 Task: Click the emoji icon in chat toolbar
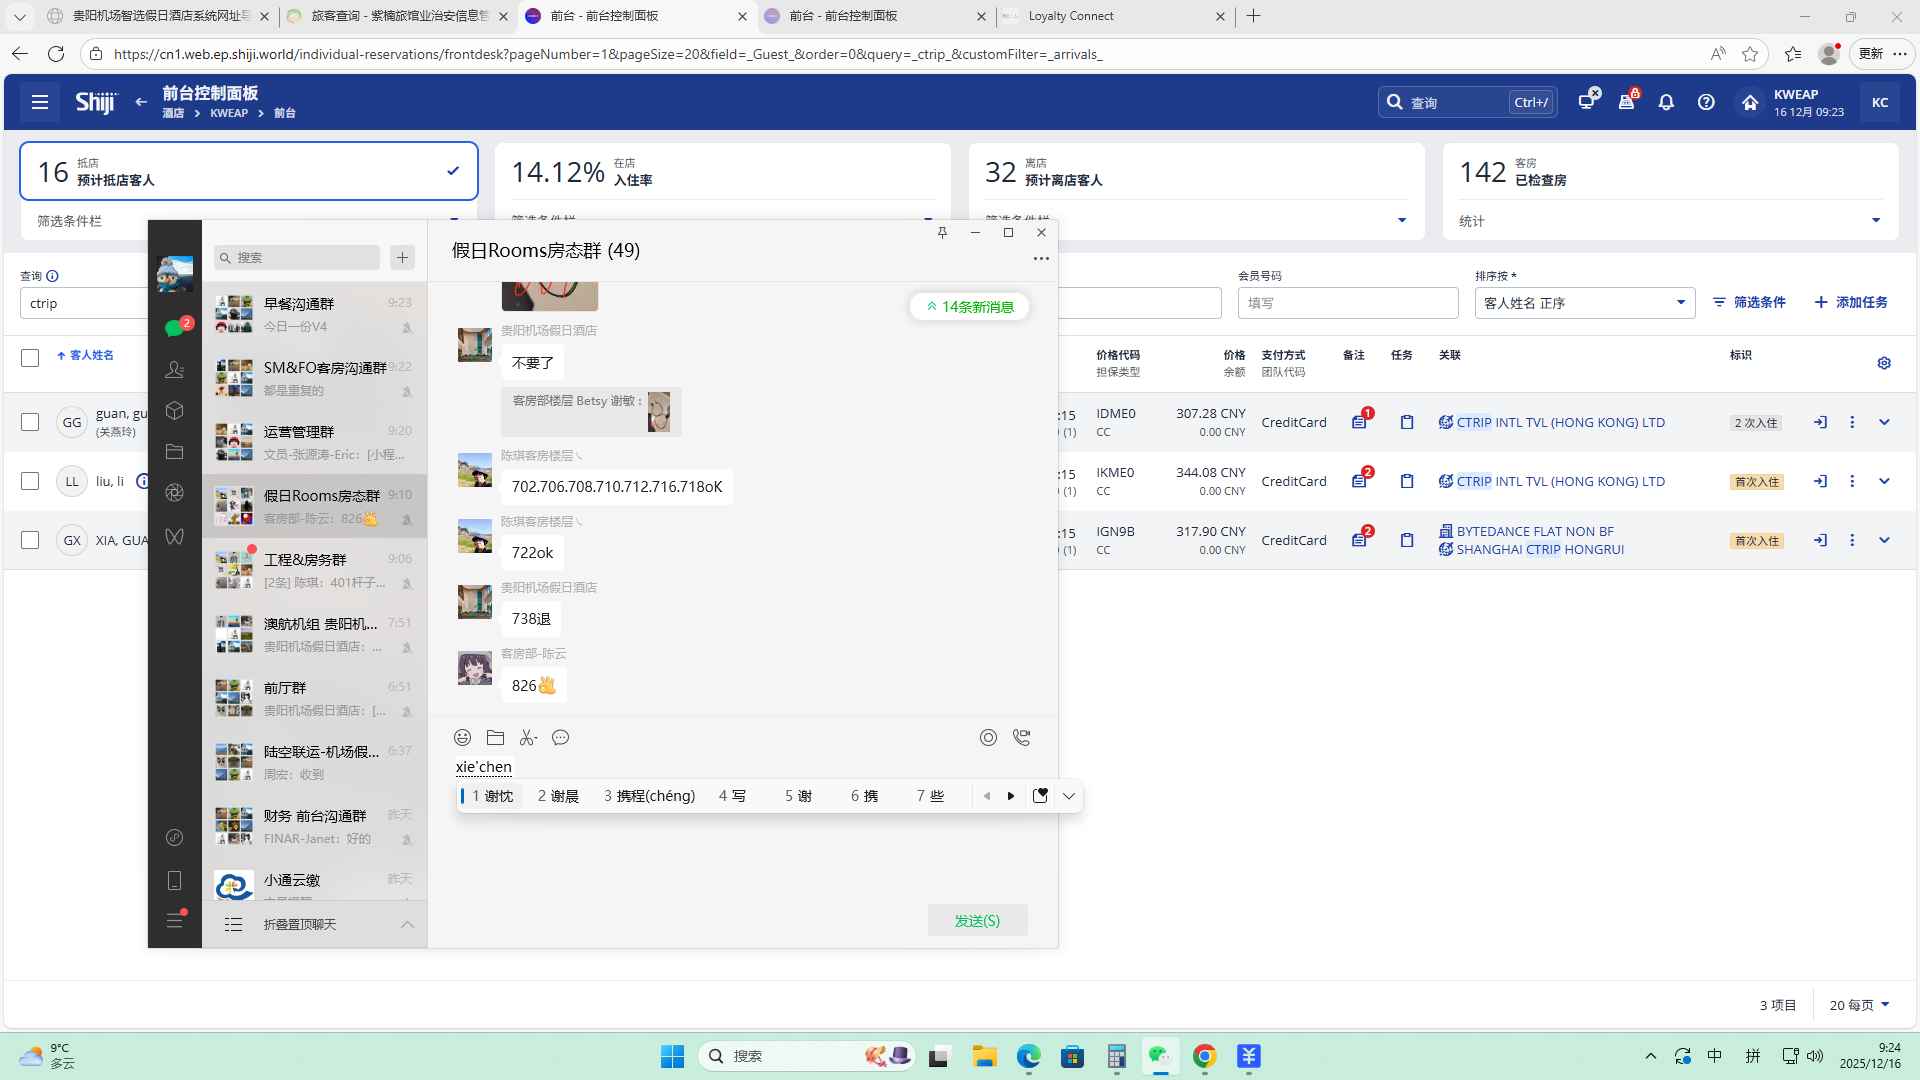click(462, 738)
